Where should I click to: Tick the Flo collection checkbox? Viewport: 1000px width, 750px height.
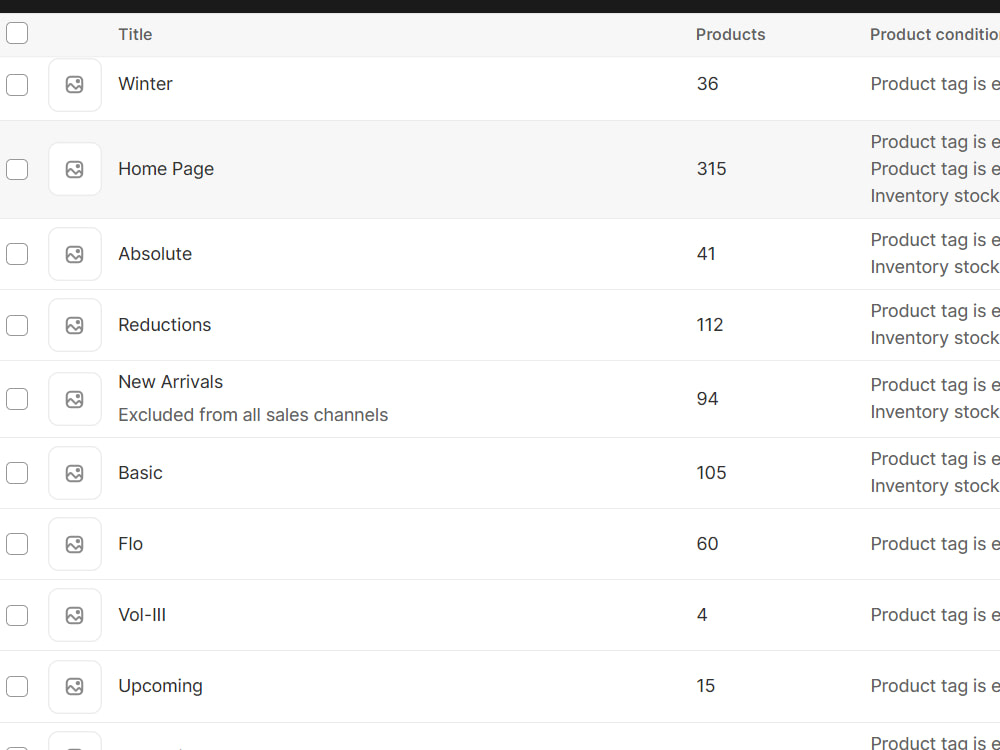pyautogui.click(x=17, y=544)
